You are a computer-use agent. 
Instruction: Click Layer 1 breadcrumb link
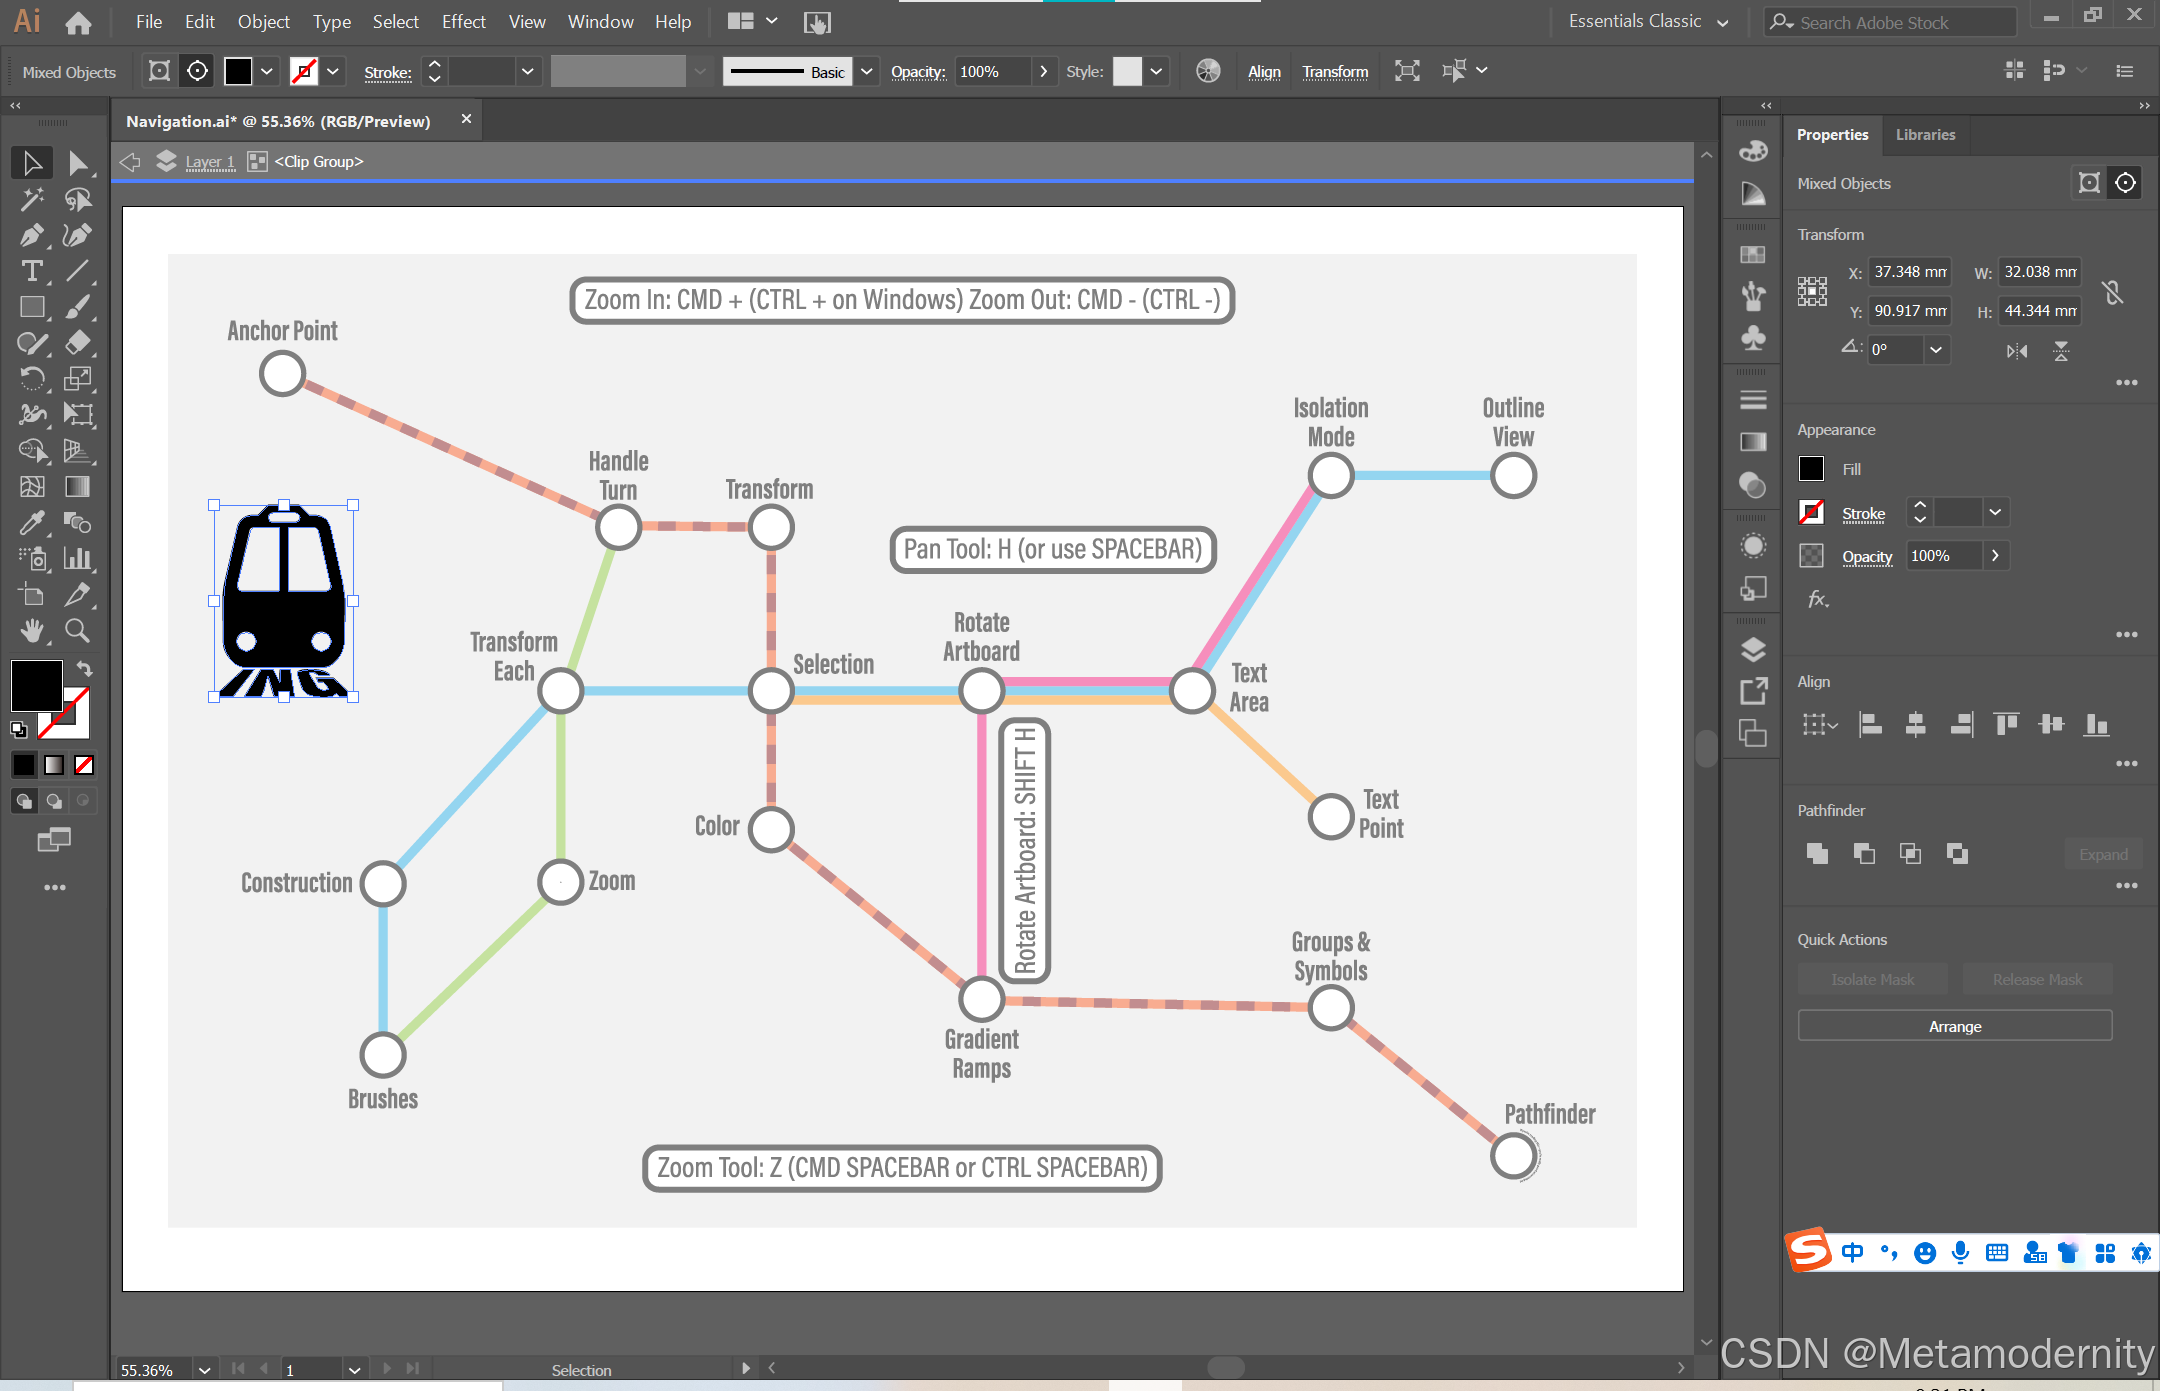pyautogui.click(x=210, y=162)
